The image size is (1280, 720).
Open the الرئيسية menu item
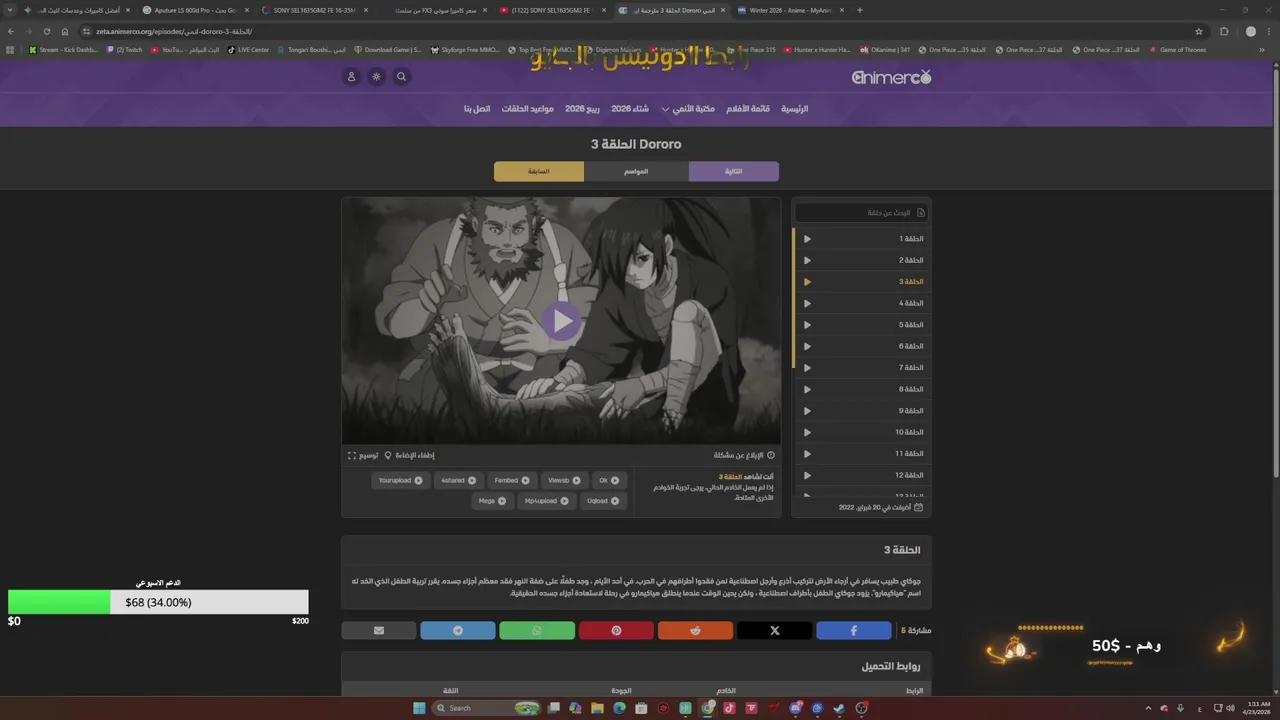[794, 108]
